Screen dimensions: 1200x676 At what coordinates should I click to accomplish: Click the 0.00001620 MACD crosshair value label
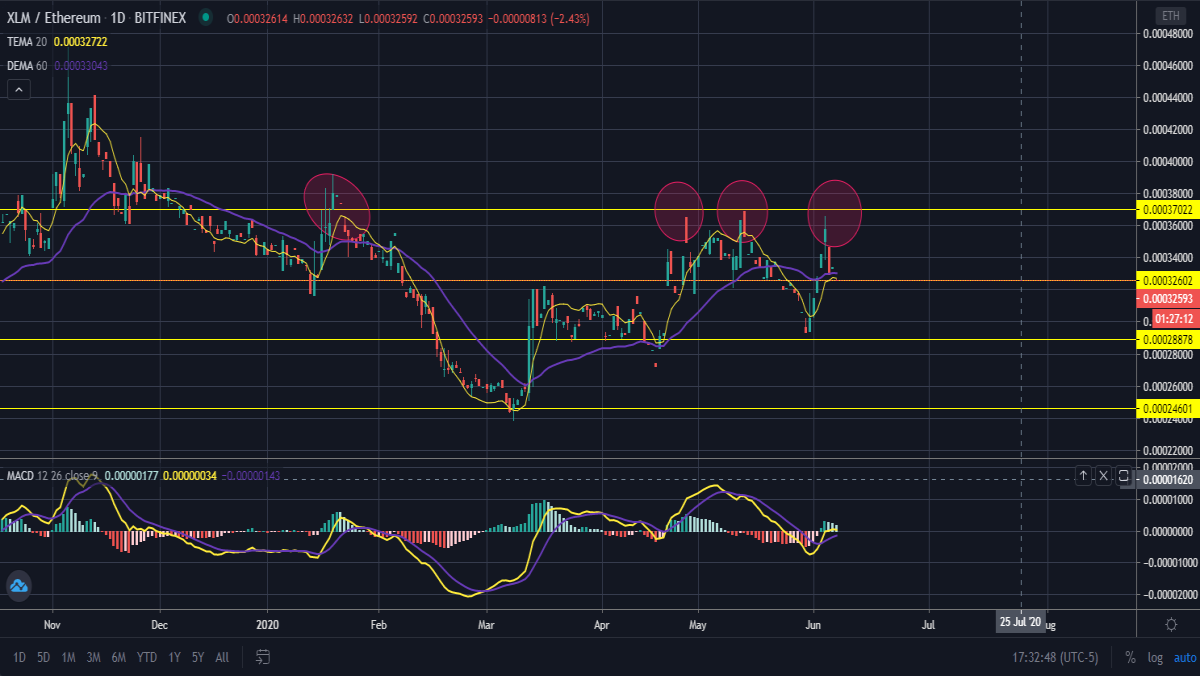pos(1167,479)
